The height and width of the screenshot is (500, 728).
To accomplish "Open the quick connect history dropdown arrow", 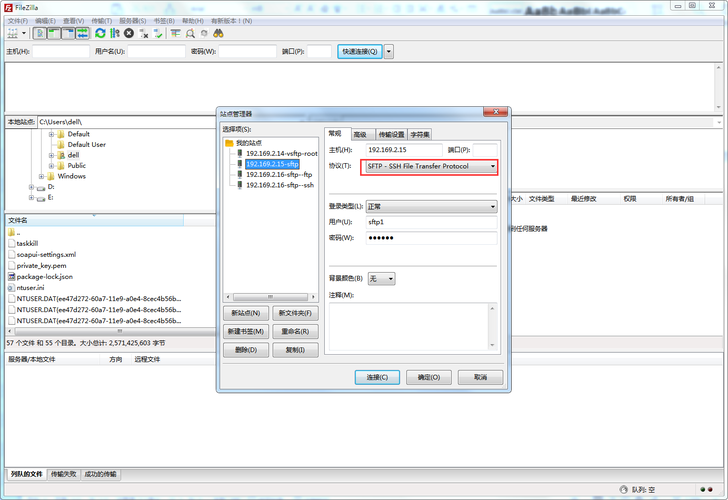I will coord(389,52).
